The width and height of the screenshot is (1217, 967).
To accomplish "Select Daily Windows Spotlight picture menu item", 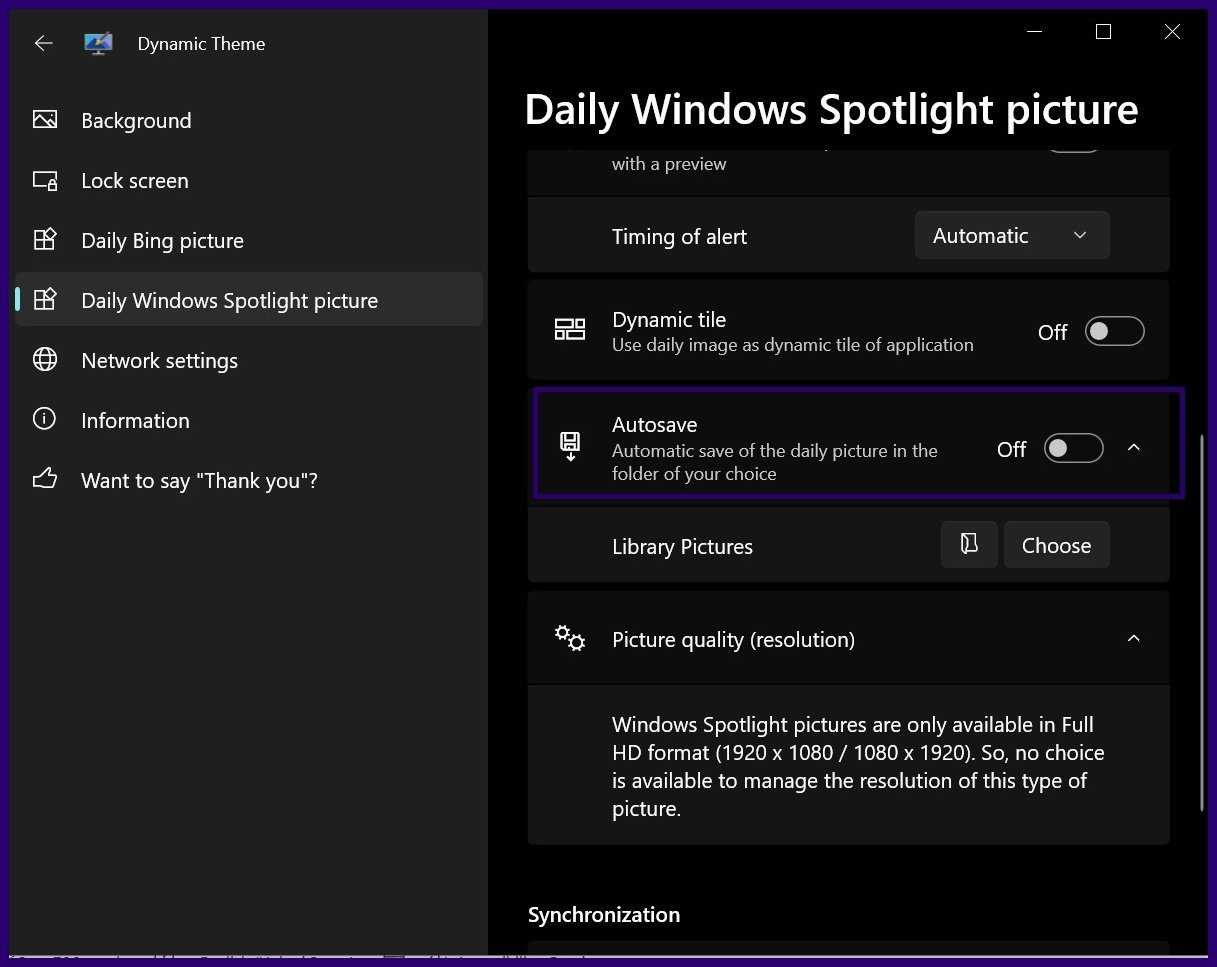I will pos(229,300).
